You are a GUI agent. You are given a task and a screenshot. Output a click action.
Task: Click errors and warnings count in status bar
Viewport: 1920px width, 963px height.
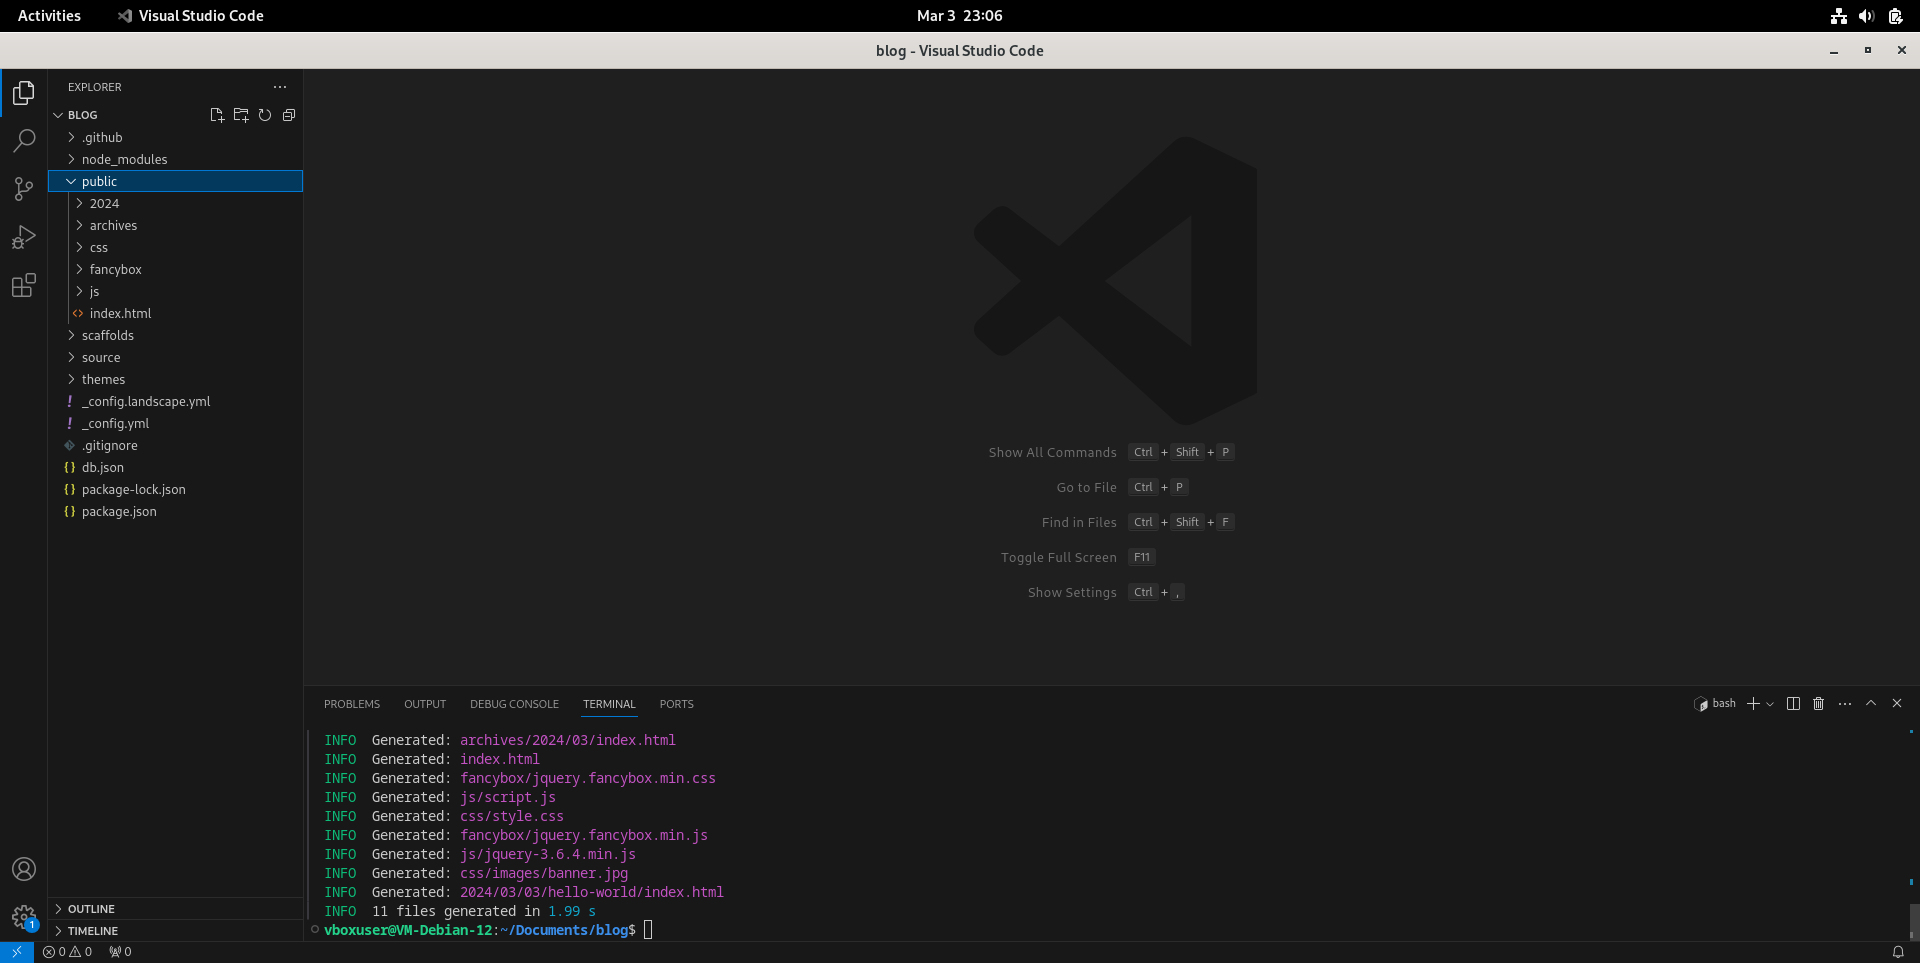[68, 952]
